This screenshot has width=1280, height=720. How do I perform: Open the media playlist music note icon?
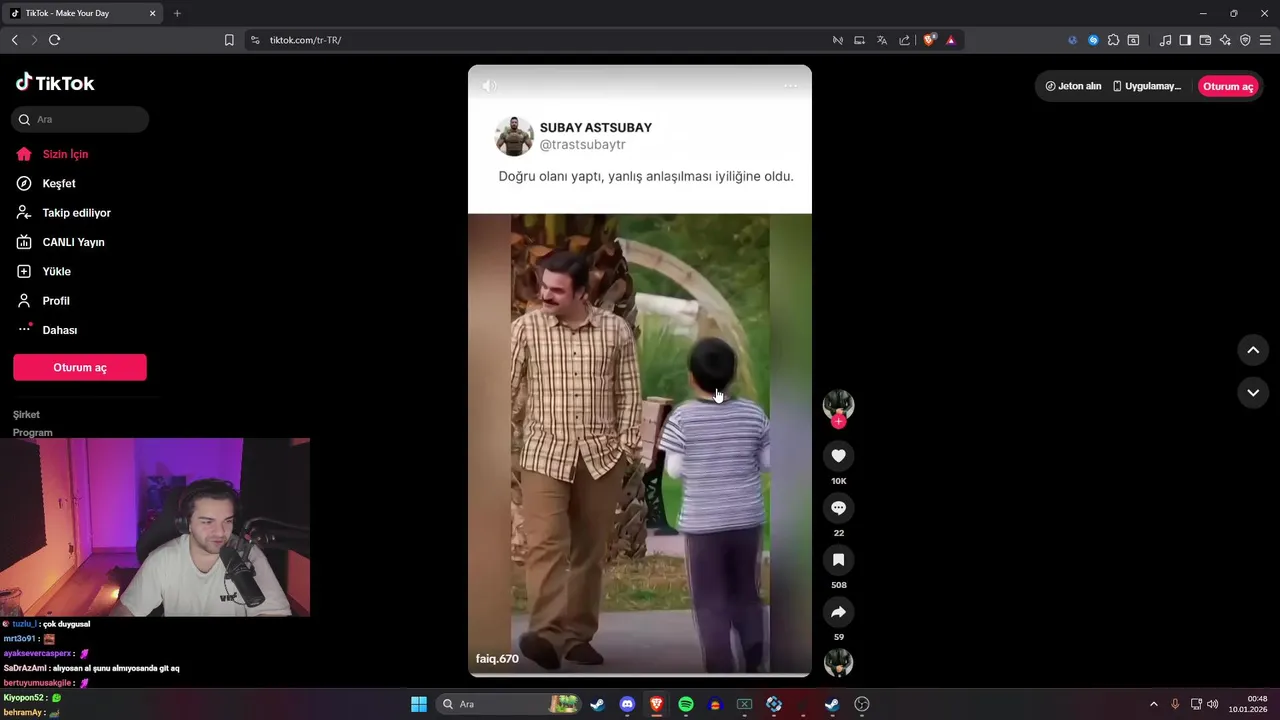click(1165, 40)
